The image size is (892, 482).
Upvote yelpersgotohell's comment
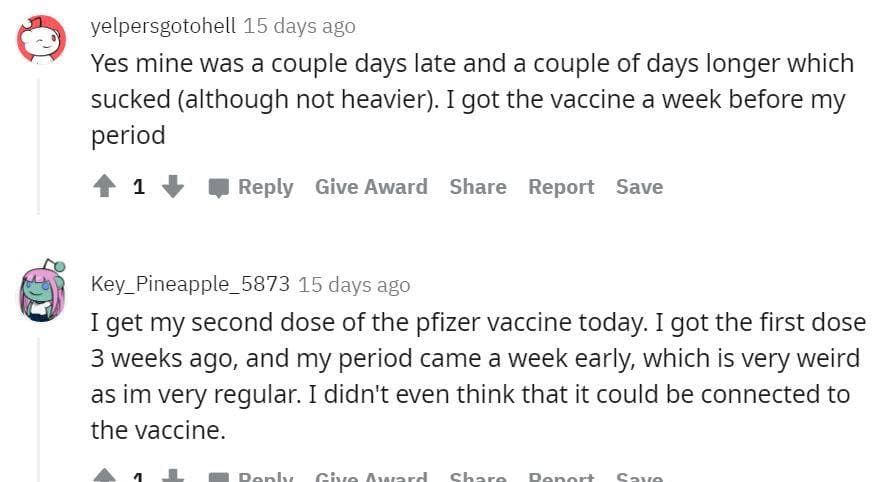(104, 187)
